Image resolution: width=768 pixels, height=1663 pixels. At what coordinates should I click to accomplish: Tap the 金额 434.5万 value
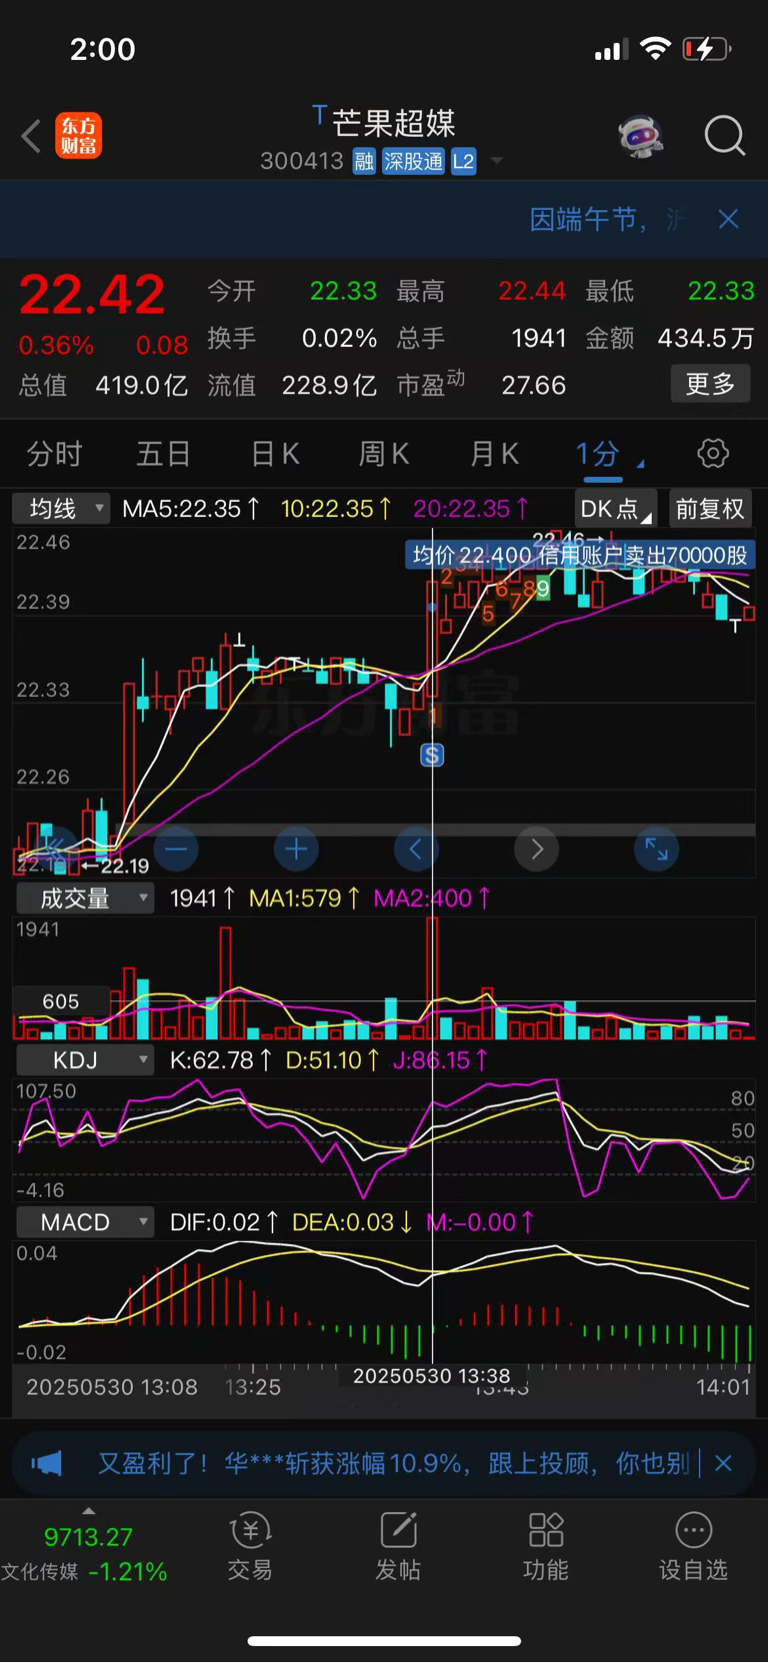(x=705, y=338)
